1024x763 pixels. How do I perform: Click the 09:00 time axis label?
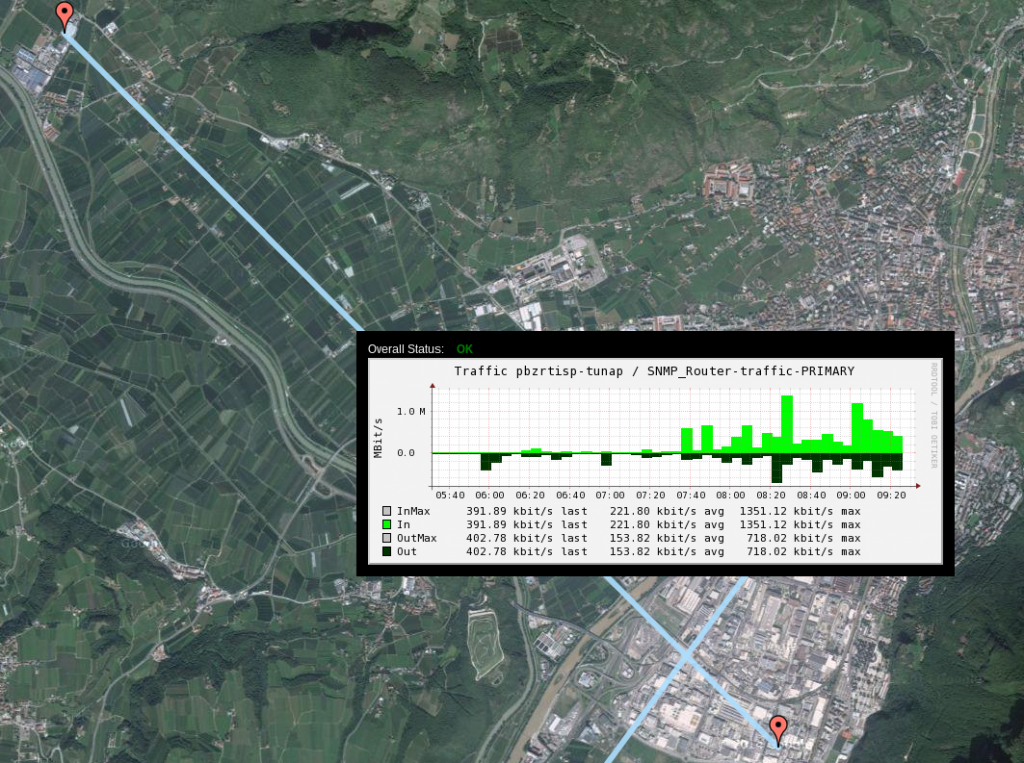pos(851,494)
